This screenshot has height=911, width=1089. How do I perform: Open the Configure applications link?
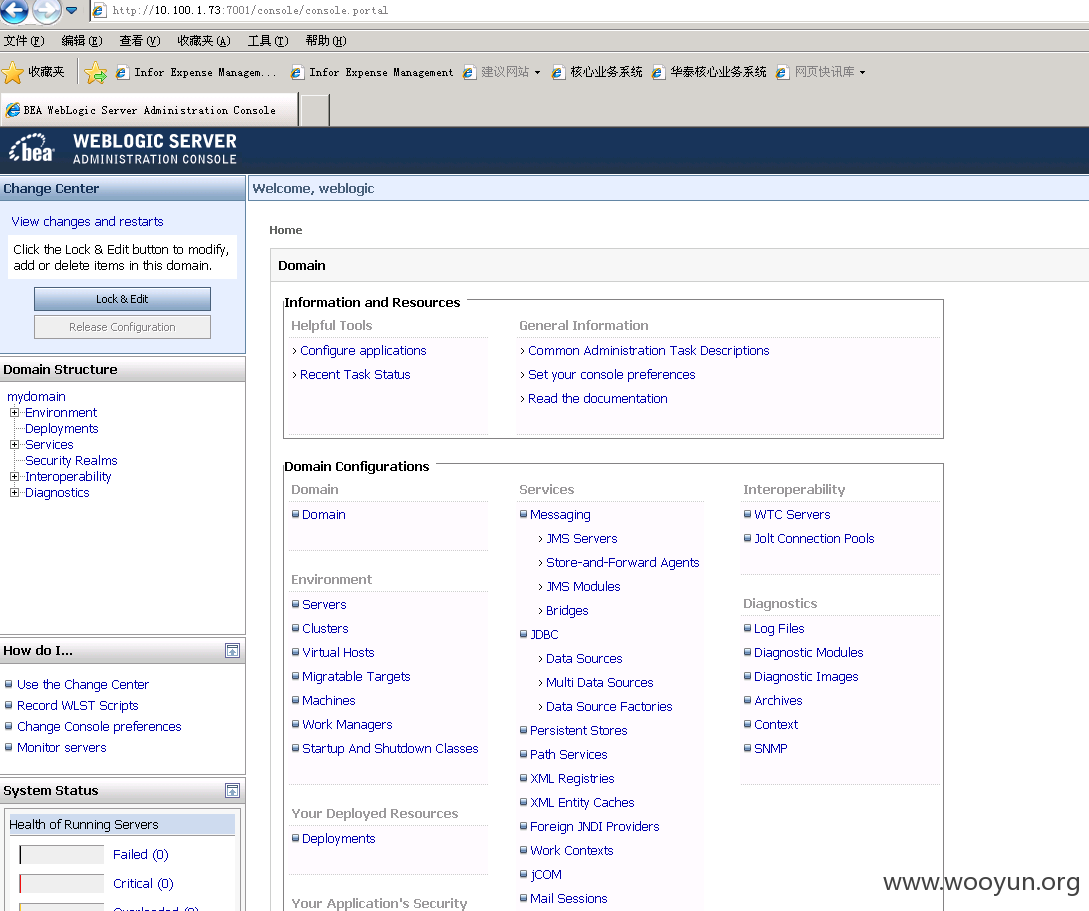(x=363, y=351)
